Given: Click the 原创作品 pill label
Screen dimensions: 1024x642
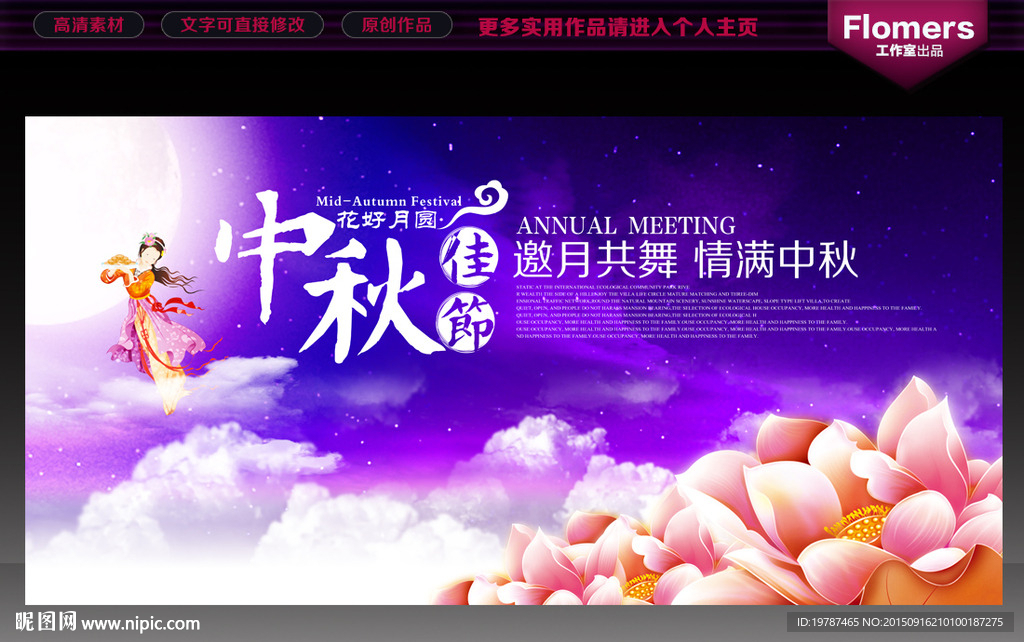Looking at the screenshot, I should point(396,25).
